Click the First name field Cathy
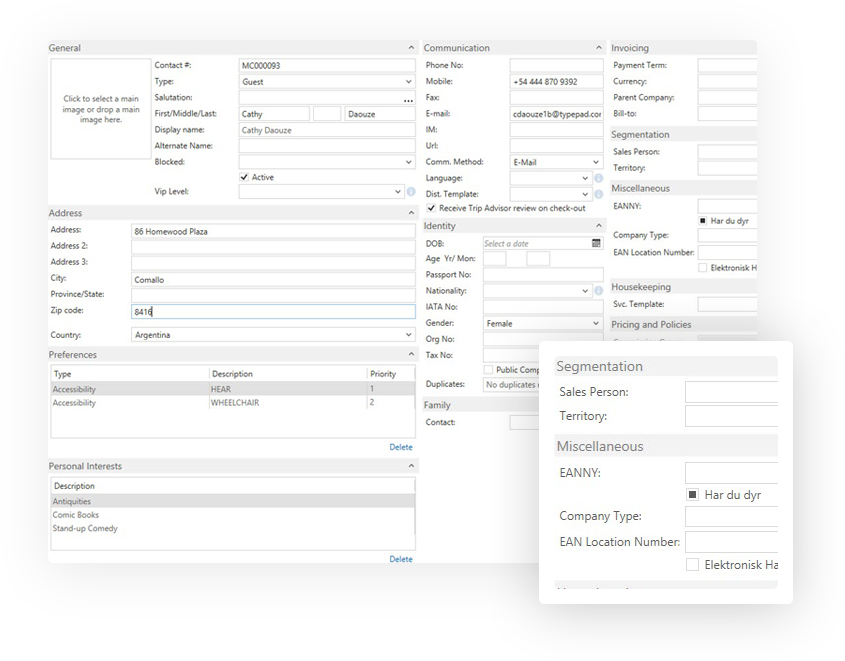 (274, 114)
